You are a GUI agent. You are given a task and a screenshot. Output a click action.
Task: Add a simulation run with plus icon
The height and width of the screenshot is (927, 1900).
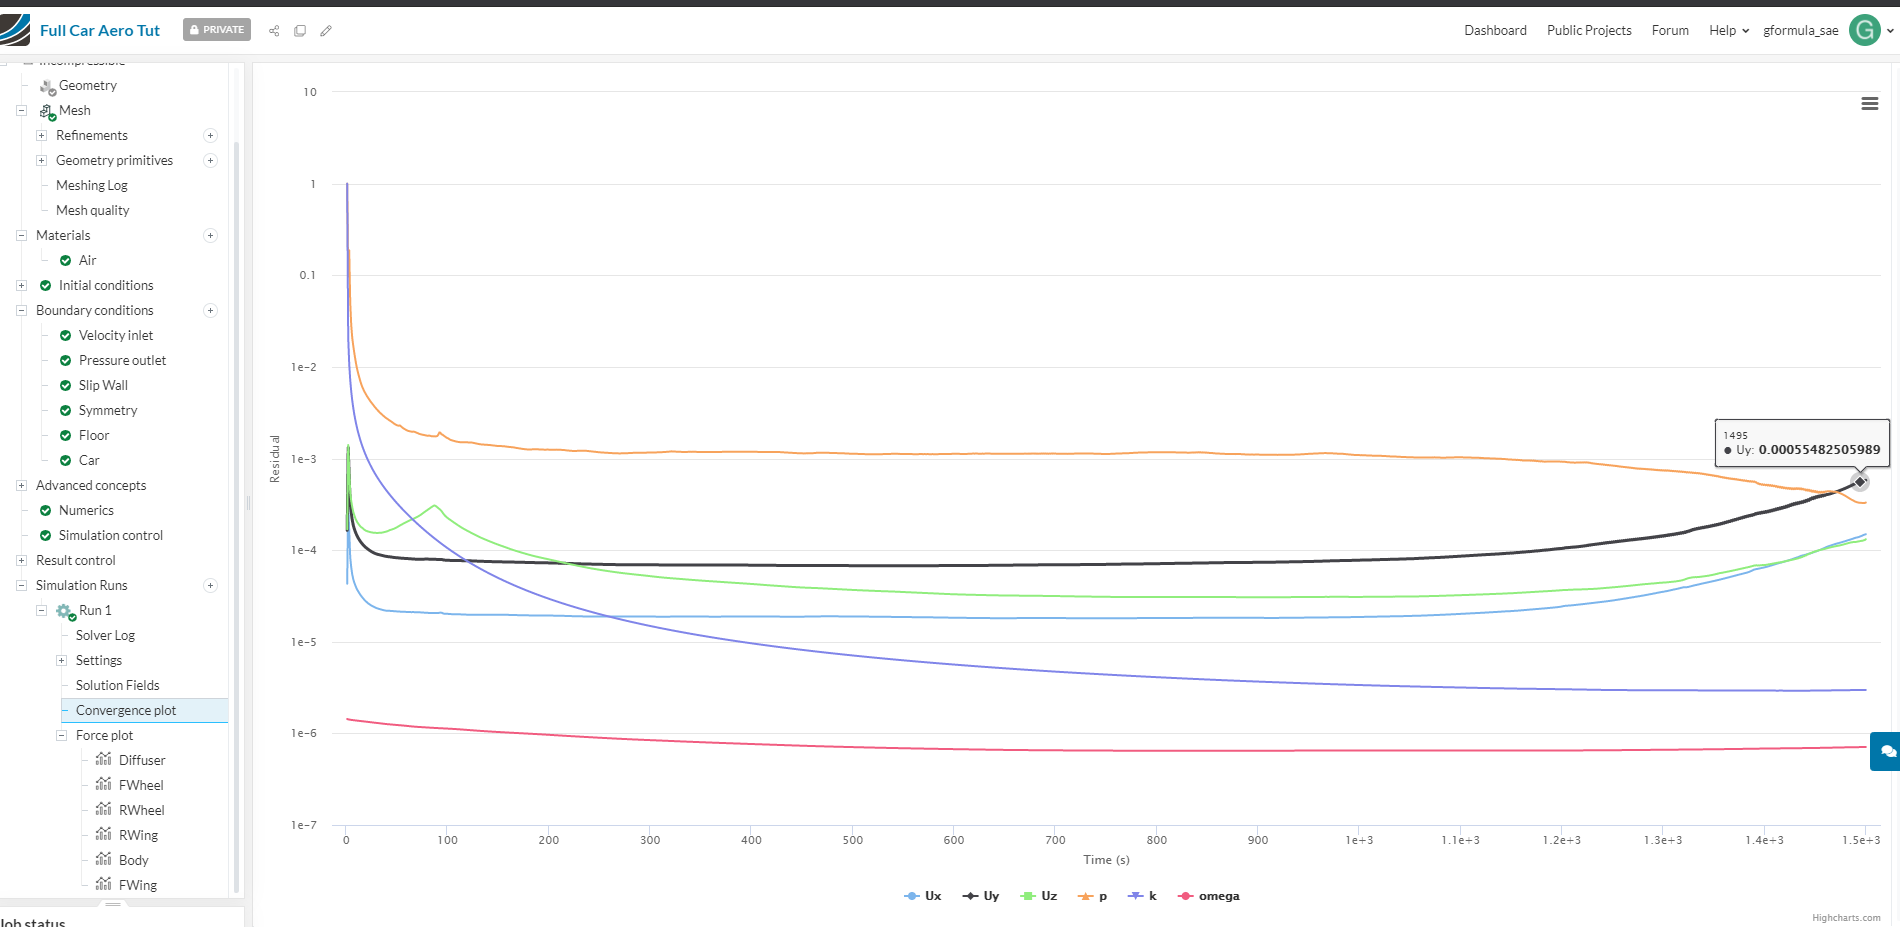[210, 586]
